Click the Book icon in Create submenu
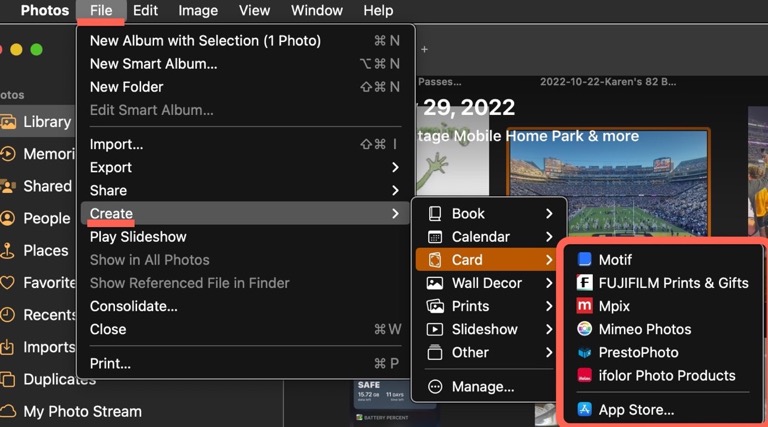 click(x=435, y=214)
